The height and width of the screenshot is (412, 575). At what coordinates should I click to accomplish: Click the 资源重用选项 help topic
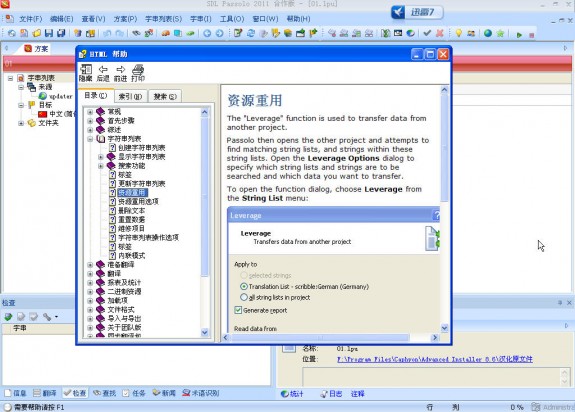click(138, 202)
